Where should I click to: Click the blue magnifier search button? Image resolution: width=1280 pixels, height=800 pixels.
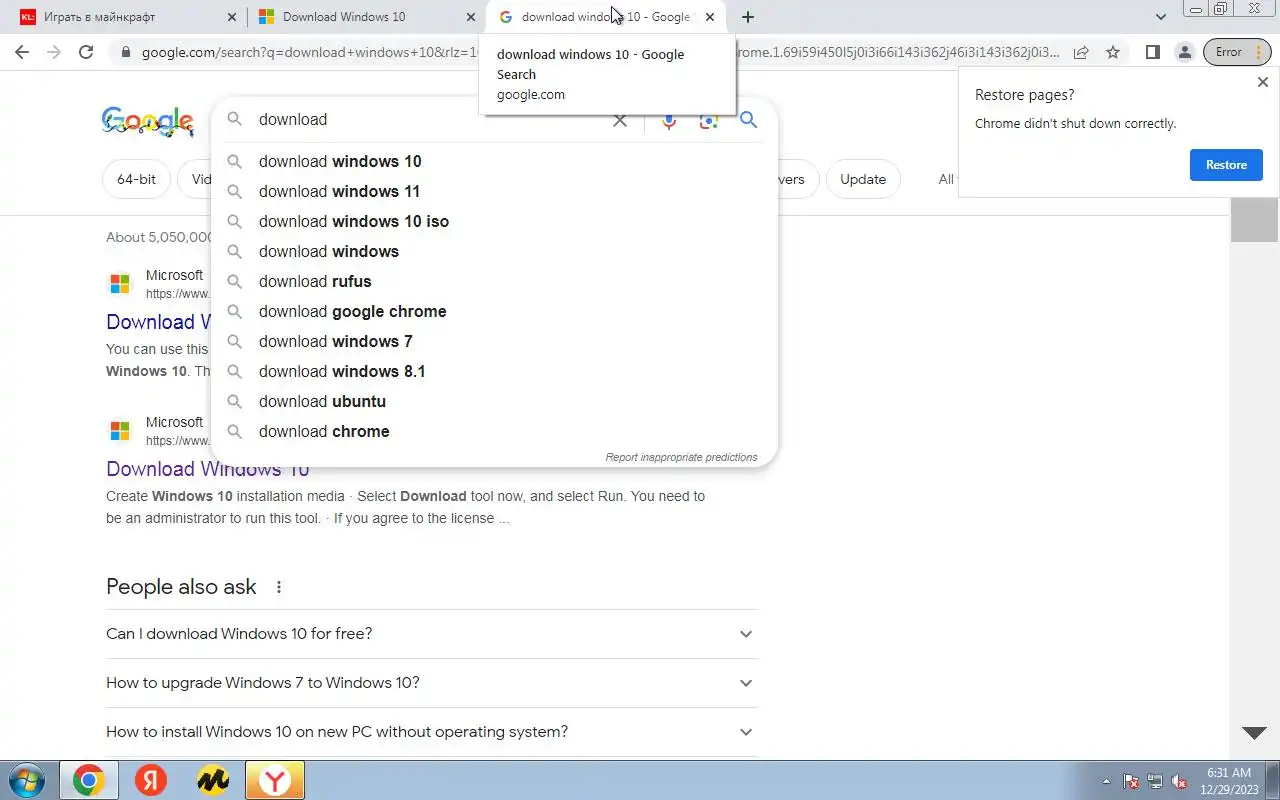coord(748,120)
